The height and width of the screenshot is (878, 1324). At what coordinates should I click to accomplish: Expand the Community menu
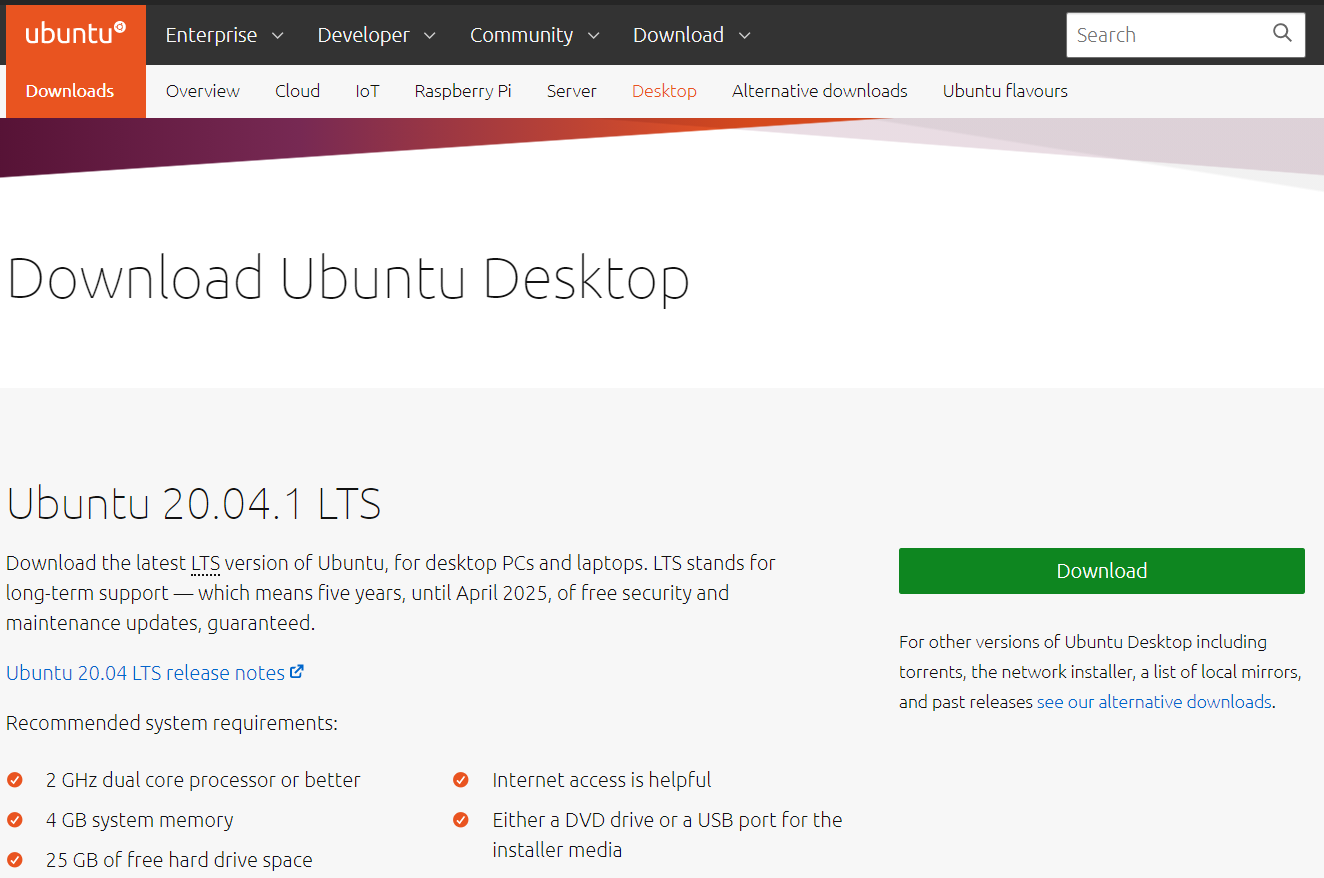click(535, 35)
